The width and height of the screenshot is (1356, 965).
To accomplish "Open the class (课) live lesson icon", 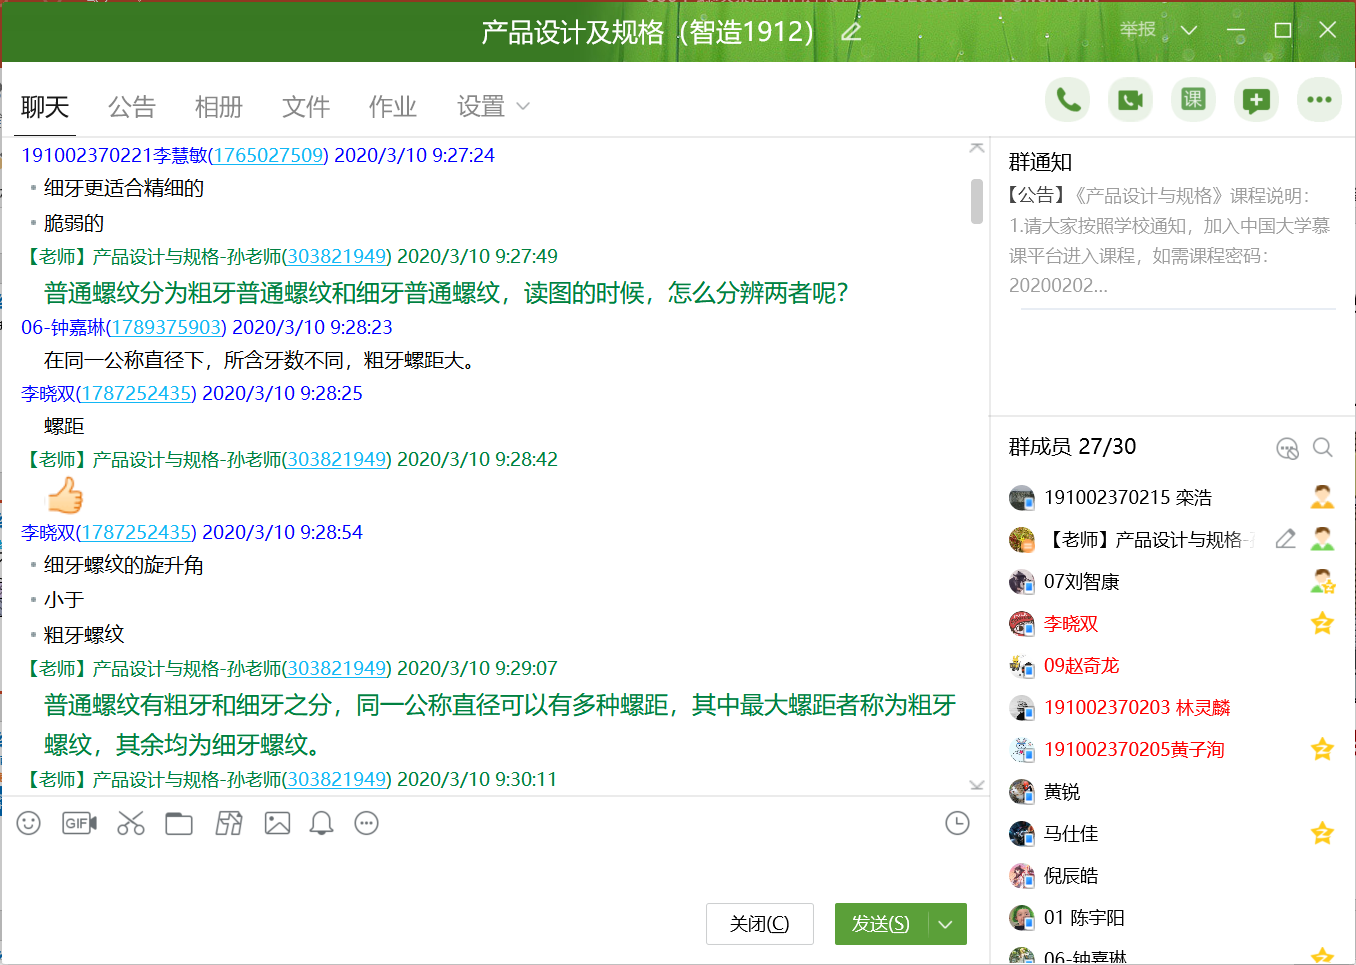I will coord(1193,100).
